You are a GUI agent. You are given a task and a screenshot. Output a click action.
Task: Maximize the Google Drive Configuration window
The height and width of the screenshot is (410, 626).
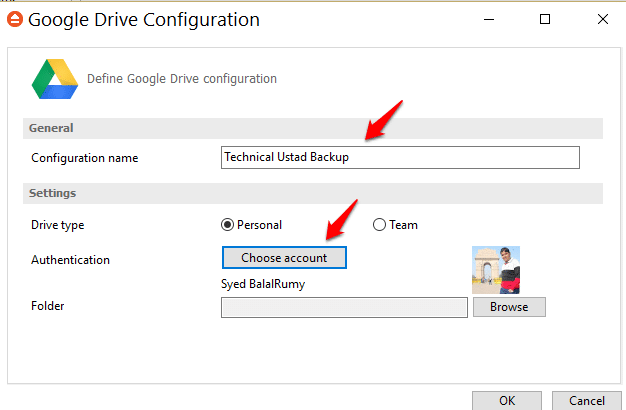pos(545,19)
